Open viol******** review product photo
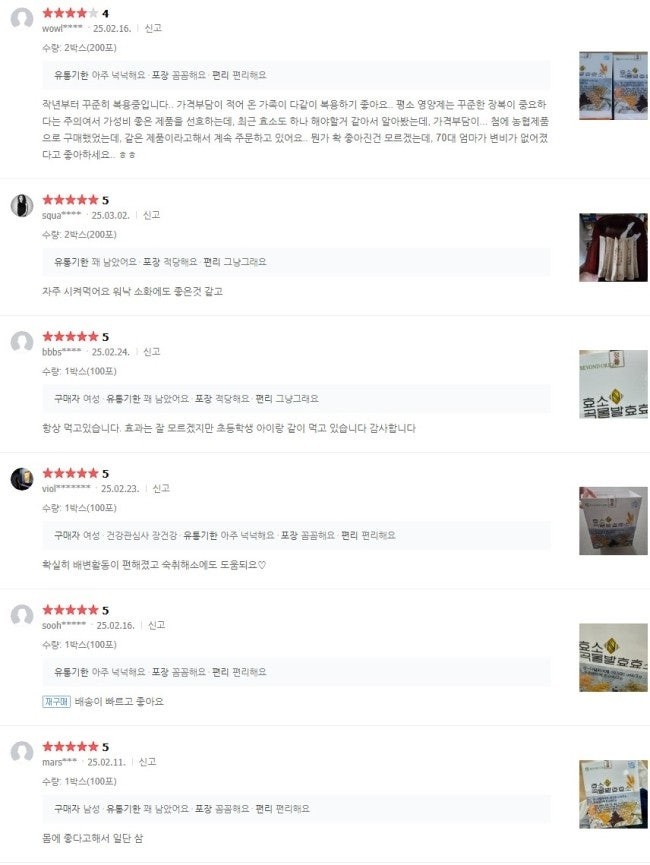 click(613, 521)
